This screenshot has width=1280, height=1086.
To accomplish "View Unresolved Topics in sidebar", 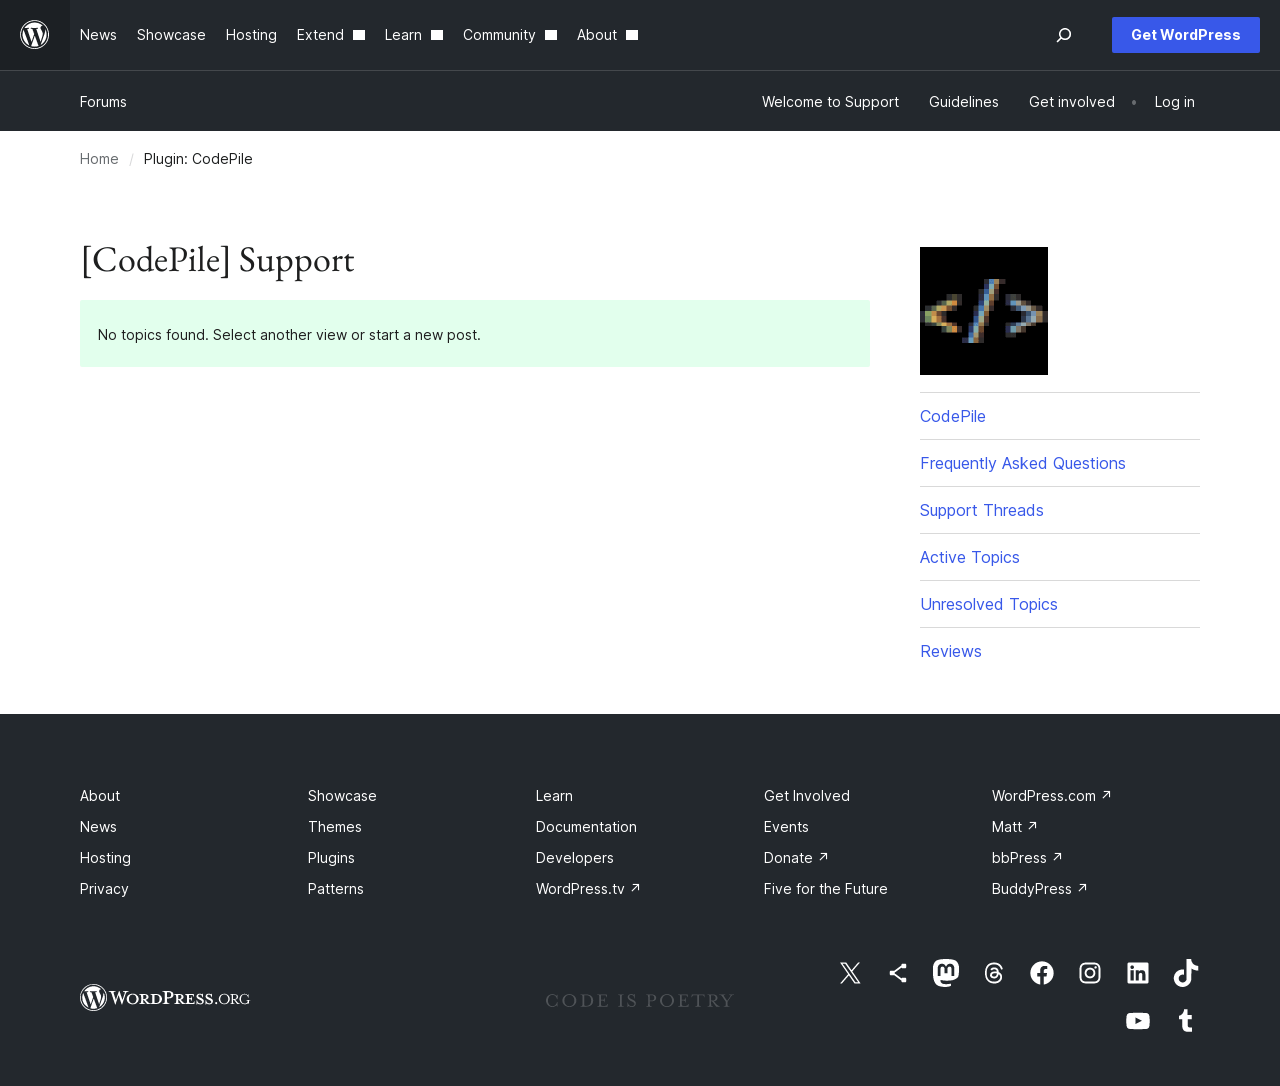I will click(989, 604).
